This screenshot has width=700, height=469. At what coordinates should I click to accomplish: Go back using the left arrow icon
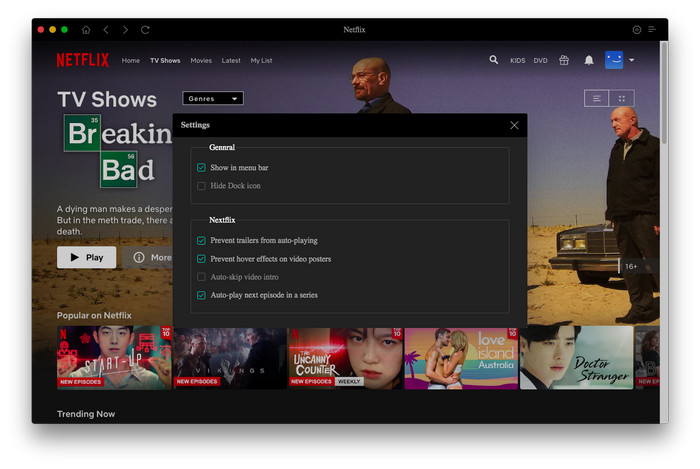[x=106, y=30]
